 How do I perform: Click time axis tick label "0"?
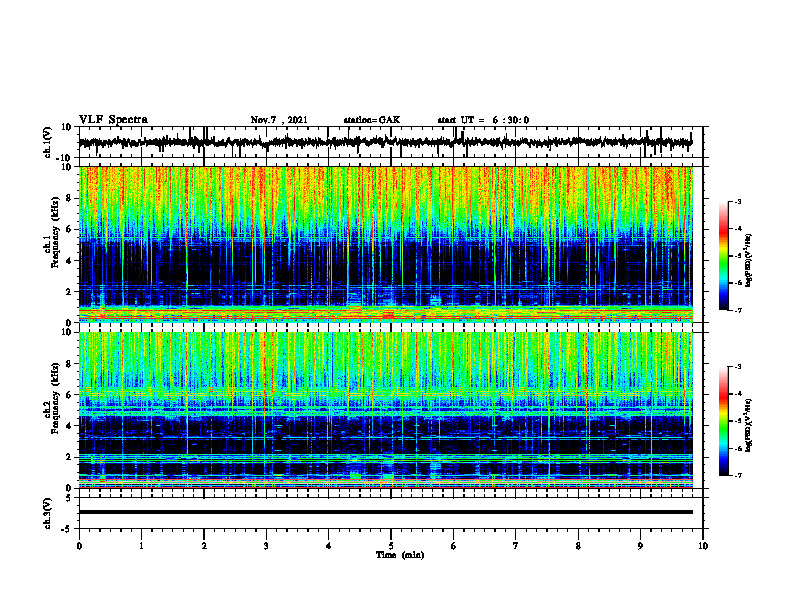click(79, 546)
